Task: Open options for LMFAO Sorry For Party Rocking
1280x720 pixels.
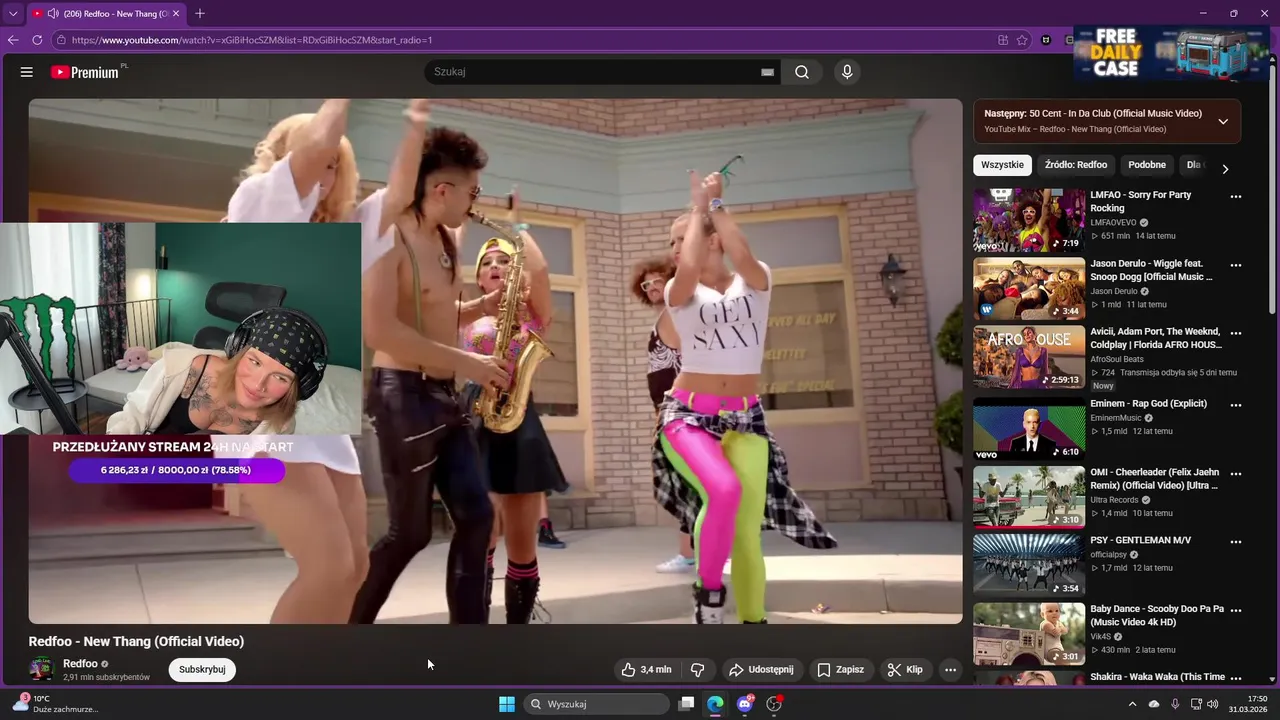Action: coord(1236,197)
